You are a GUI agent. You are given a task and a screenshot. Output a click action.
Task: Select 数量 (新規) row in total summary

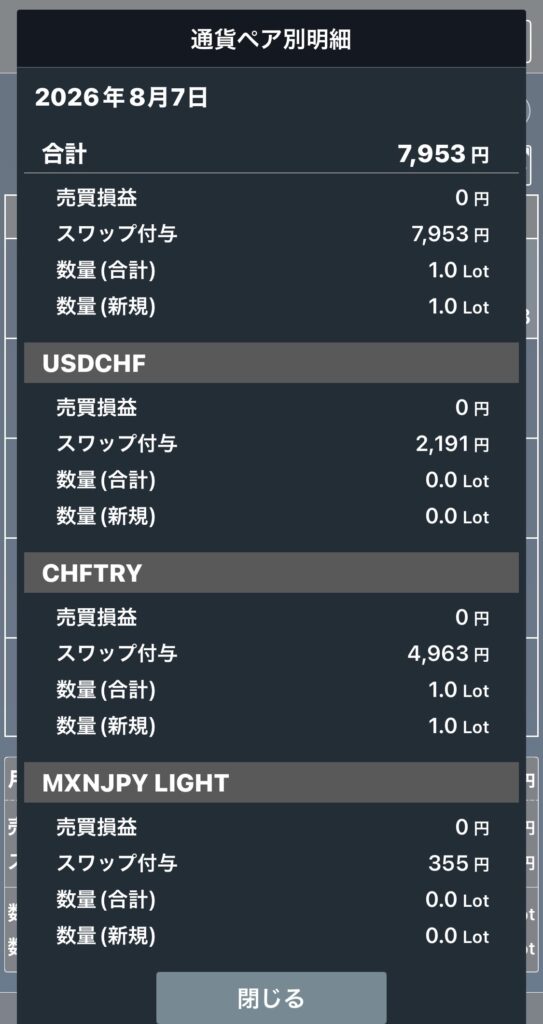tap(271, 307)
